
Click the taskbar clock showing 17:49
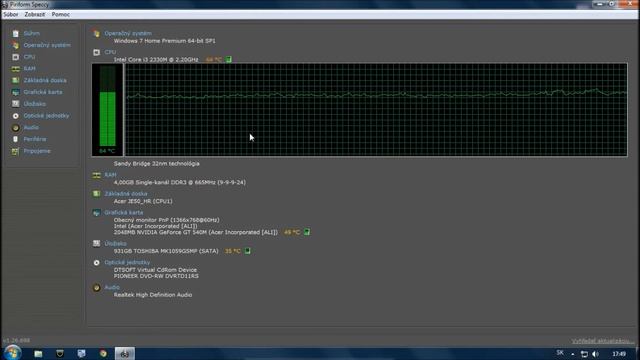pyautogui.click(x=619, y=354)
